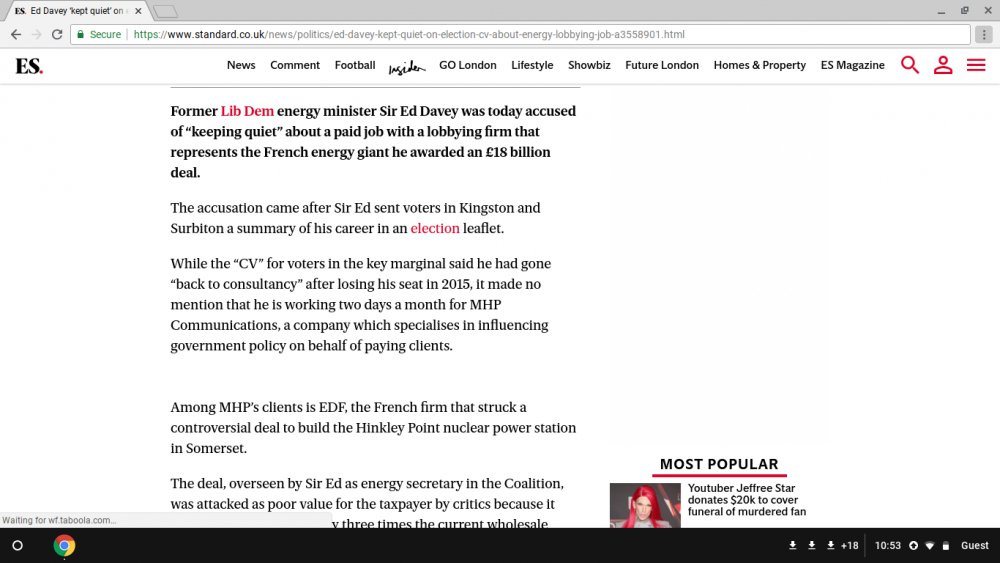Click the Wi-Fi status icon in the tray

tap(930, 546)
